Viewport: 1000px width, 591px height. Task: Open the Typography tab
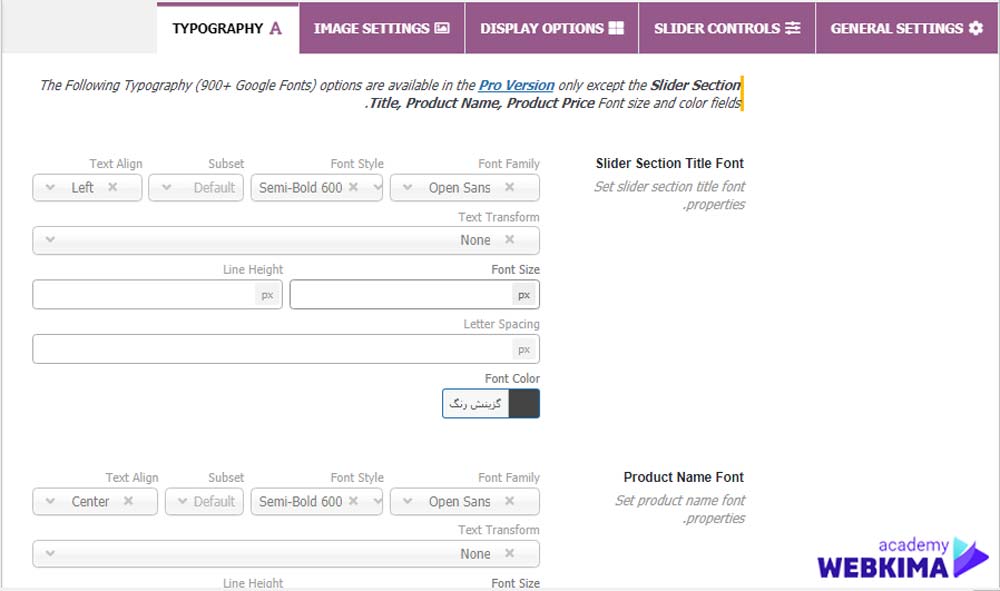tap(227, 29)
